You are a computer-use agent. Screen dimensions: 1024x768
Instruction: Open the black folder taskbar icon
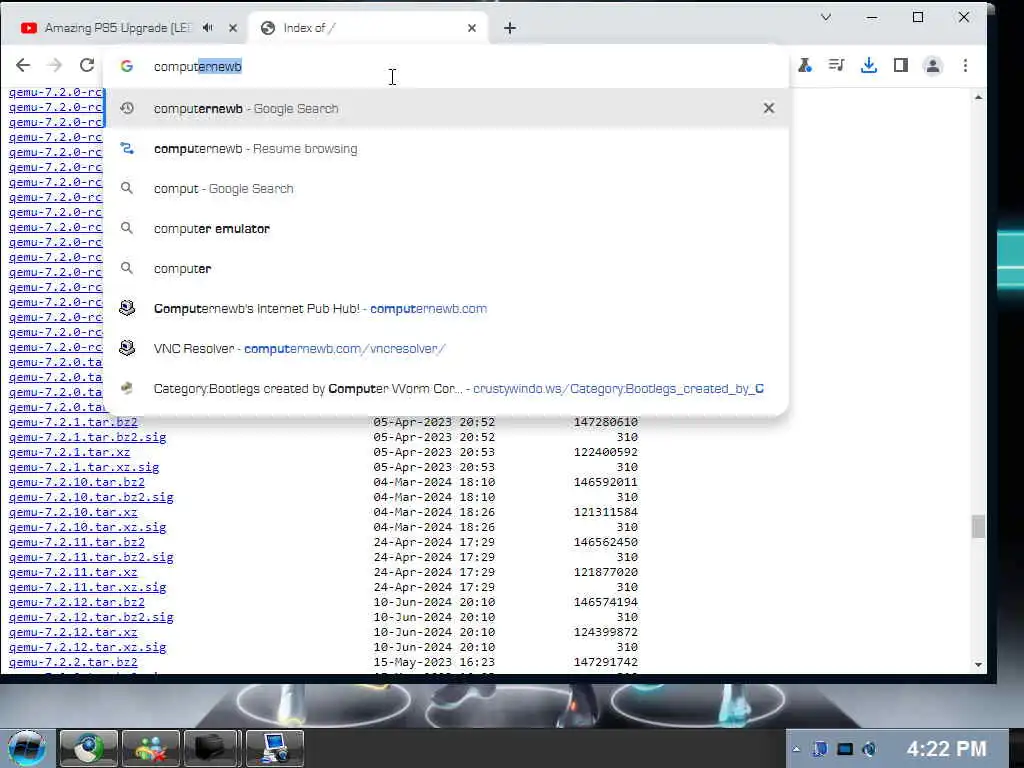tap(212, 748)
